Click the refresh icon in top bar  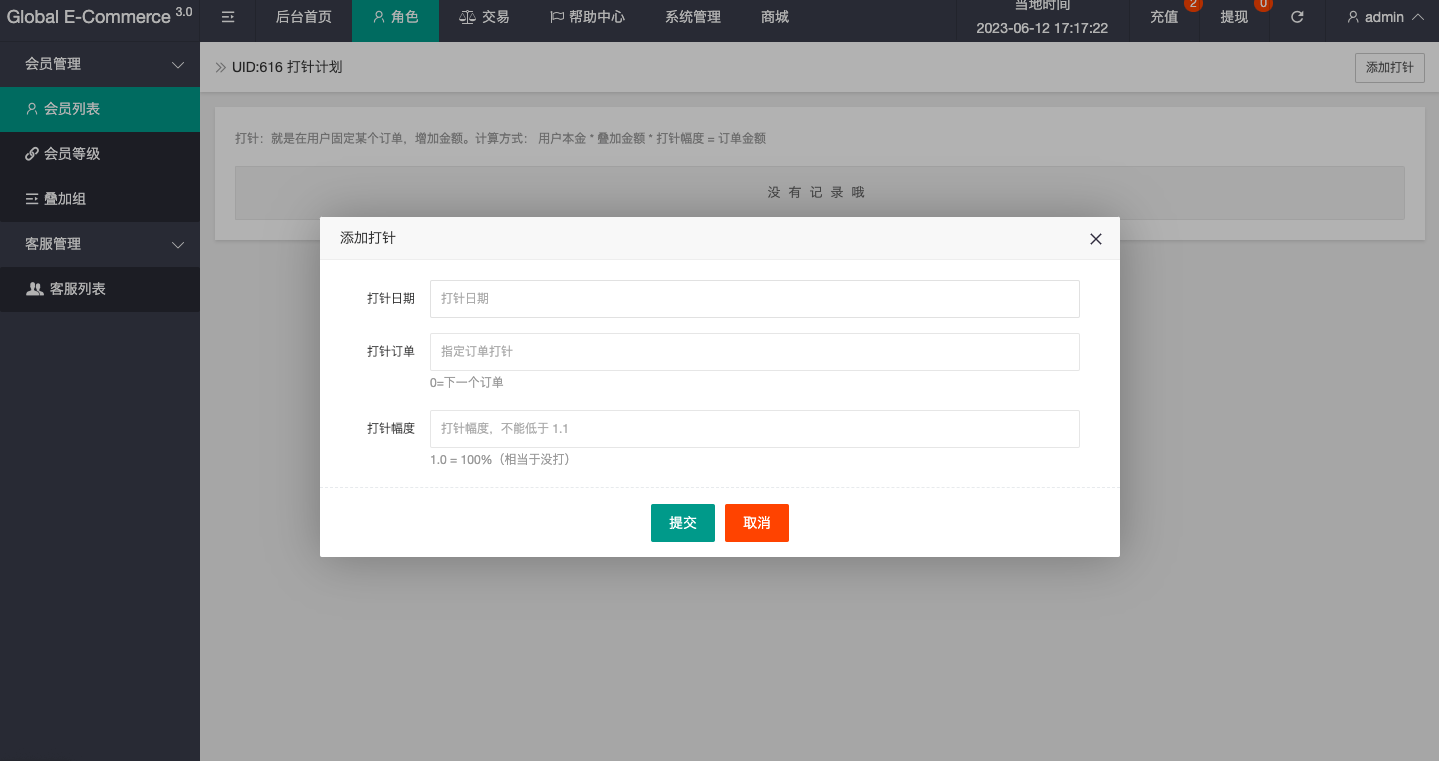1297,17
